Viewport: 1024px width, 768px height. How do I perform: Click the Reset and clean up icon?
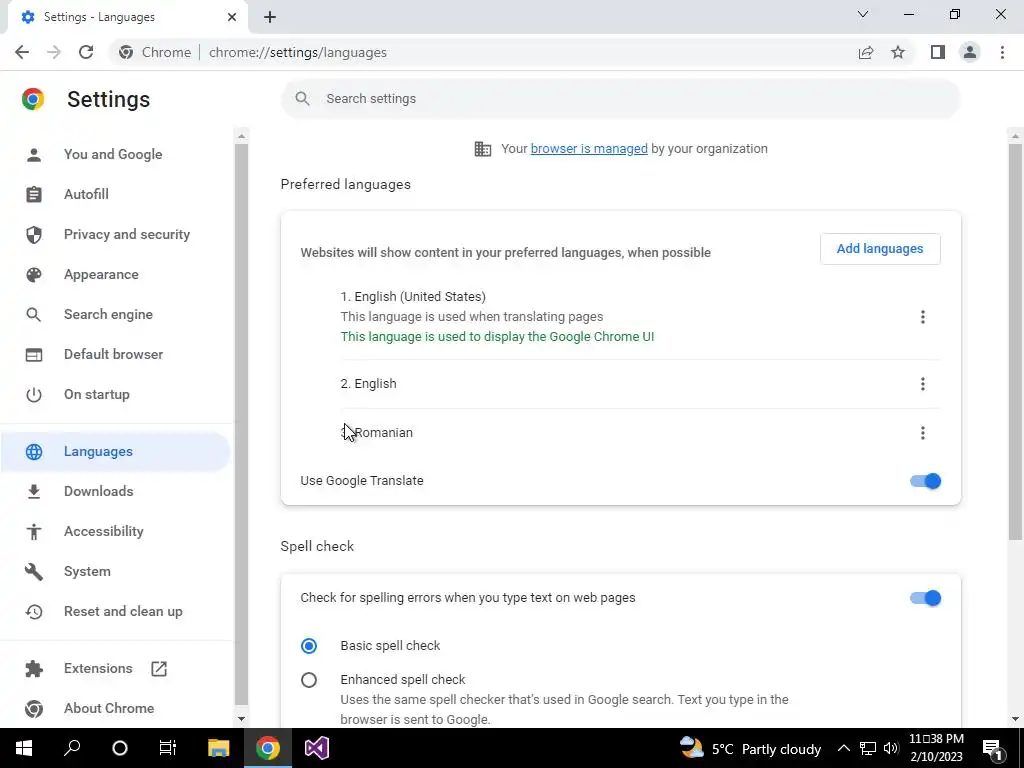click(x=33, y=611)
